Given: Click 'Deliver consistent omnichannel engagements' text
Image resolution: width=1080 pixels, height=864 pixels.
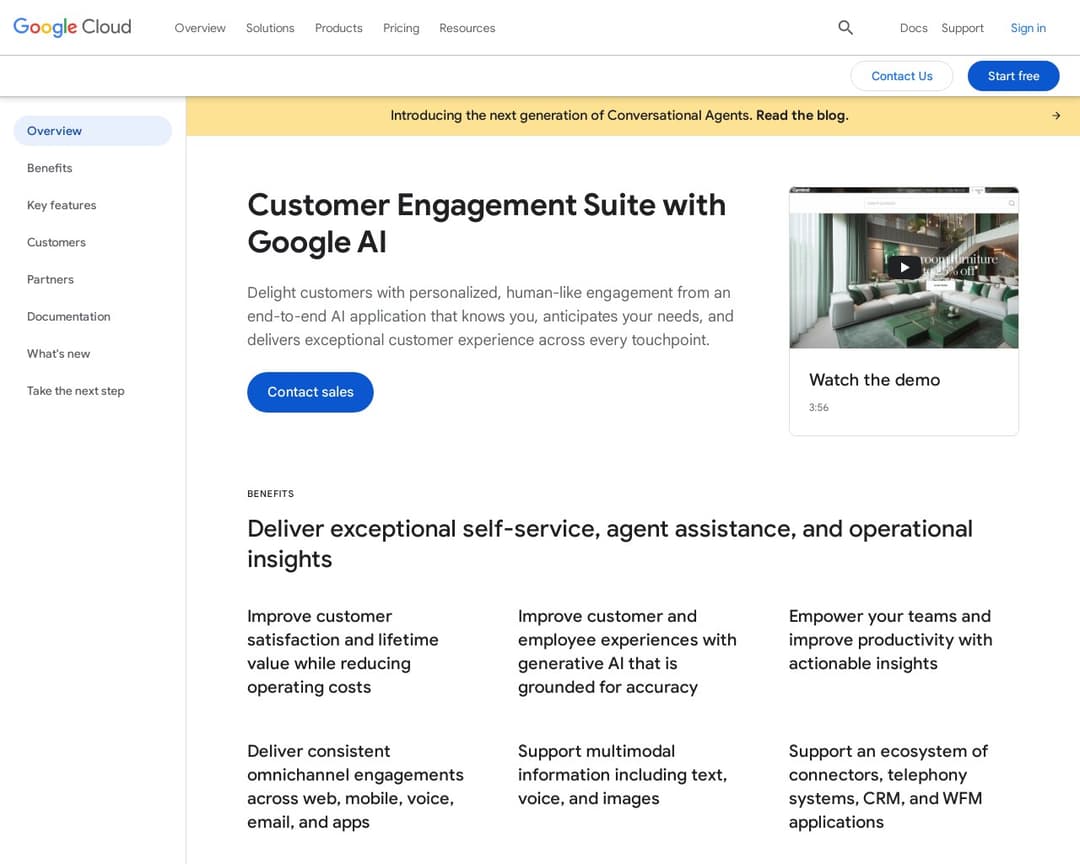Looking at the screenshot, I should point(355,787).
